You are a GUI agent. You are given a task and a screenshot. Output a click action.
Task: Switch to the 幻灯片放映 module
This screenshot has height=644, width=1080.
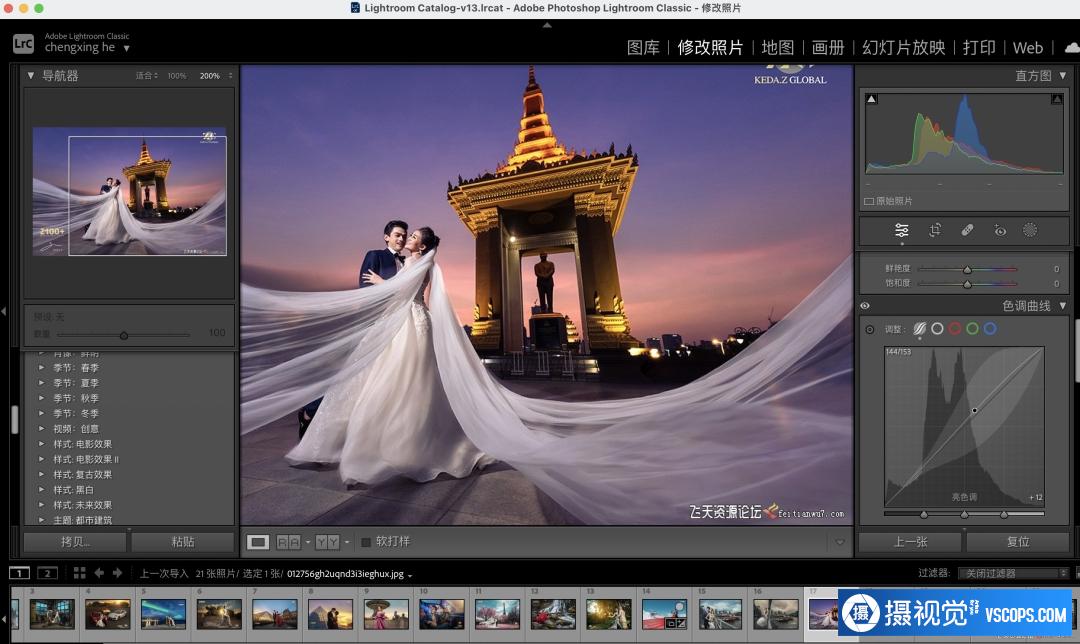tap(904, 48)
